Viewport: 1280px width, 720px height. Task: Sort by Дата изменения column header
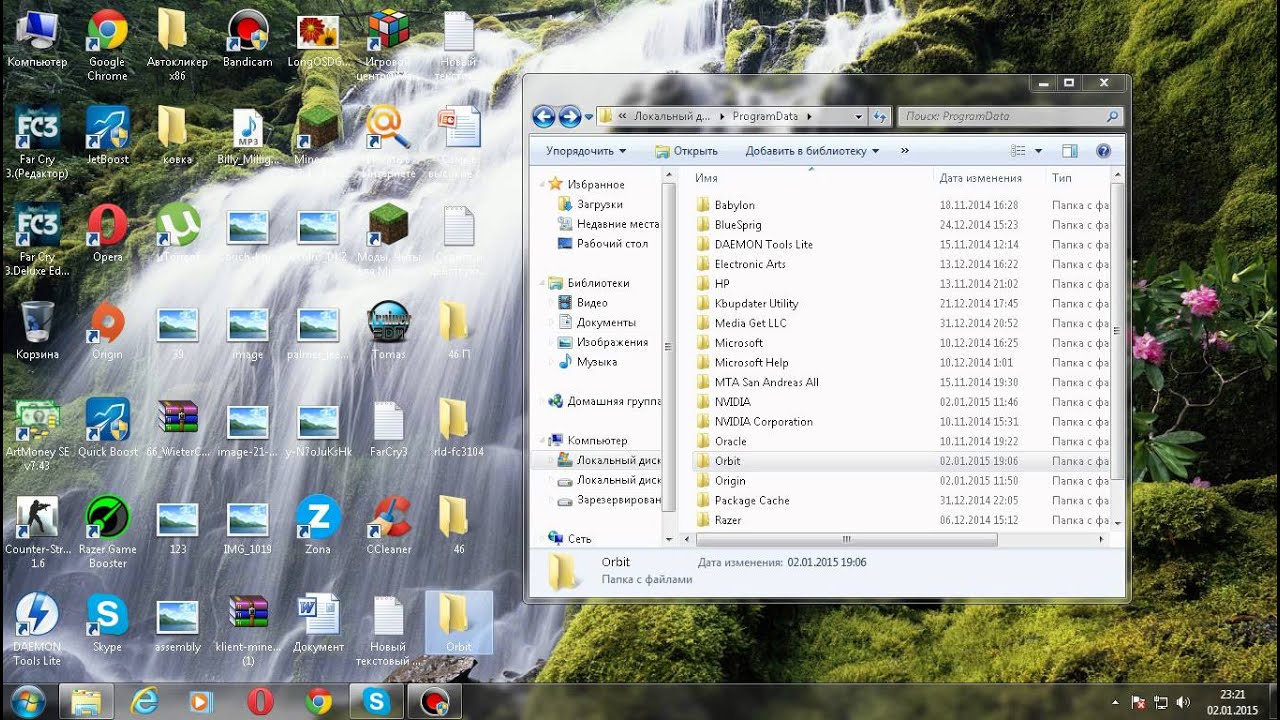pyautogui.click(x=990, y=178)
